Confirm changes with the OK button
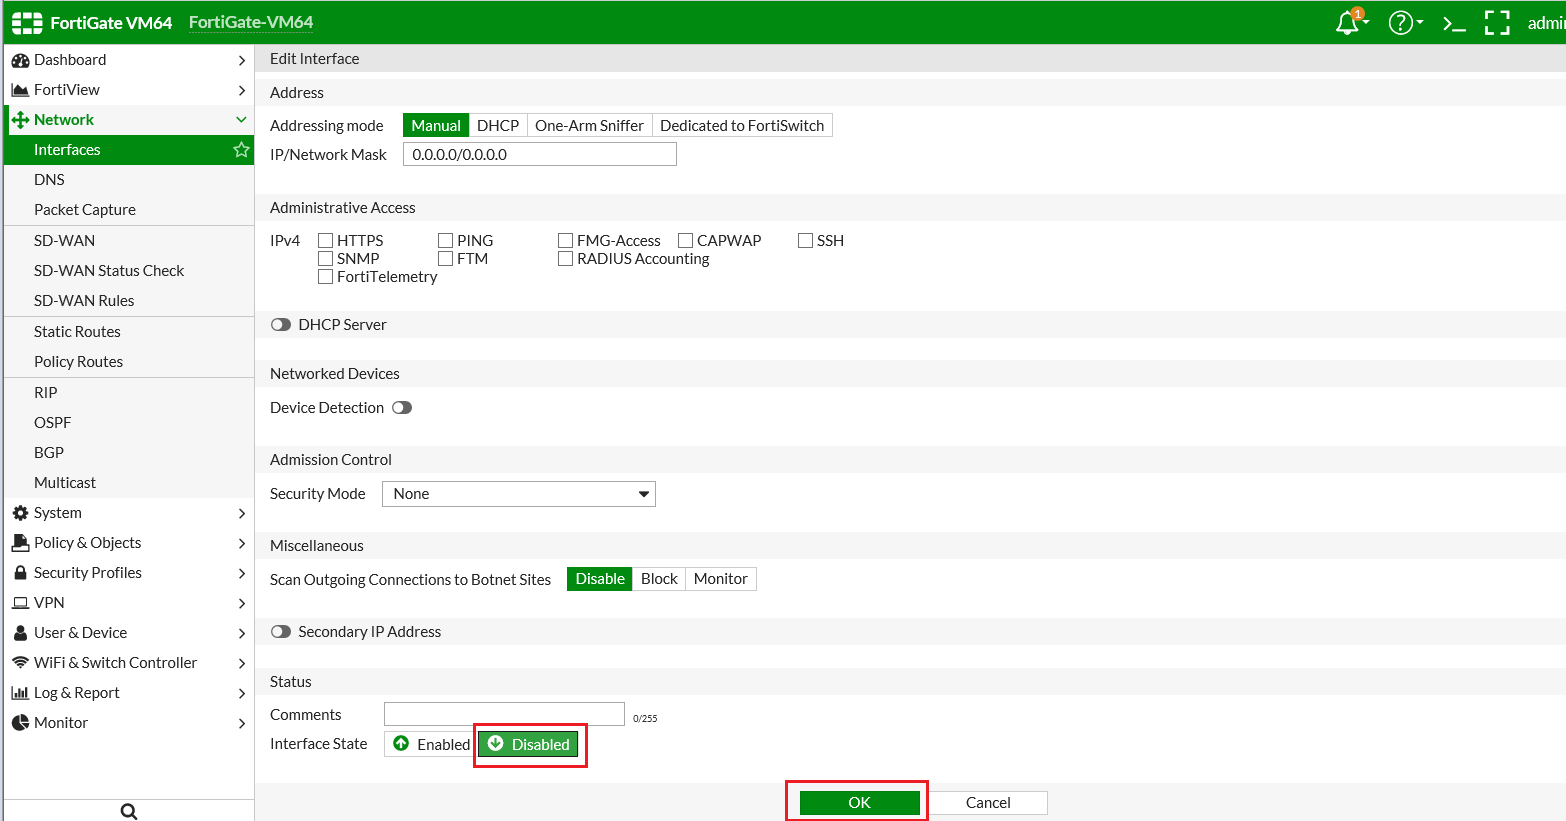Screen dimensions: 1566x821 [857, 802]
